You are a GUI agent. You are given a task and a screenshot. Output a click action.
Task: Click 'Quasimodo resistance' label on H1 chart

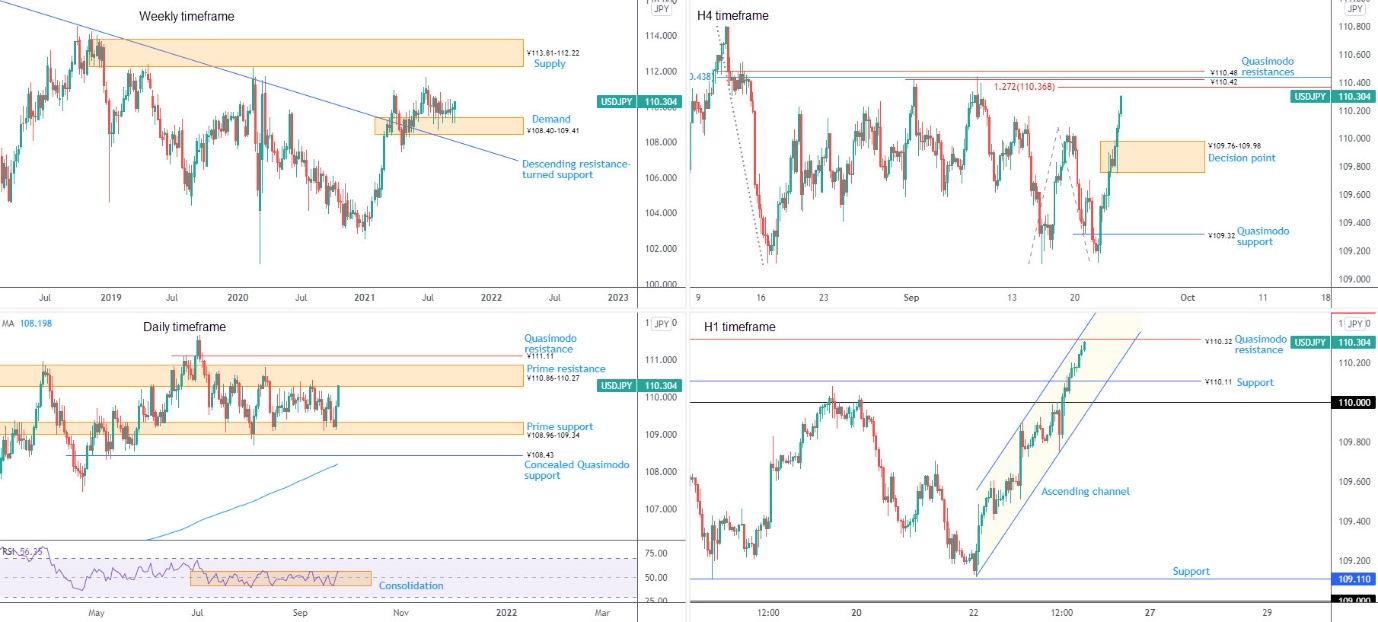click(x=1261, y=345)
